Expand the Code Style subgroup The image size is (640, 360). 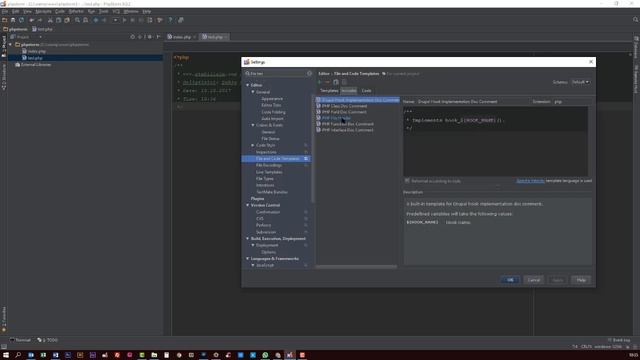click(x=253, y=145)
